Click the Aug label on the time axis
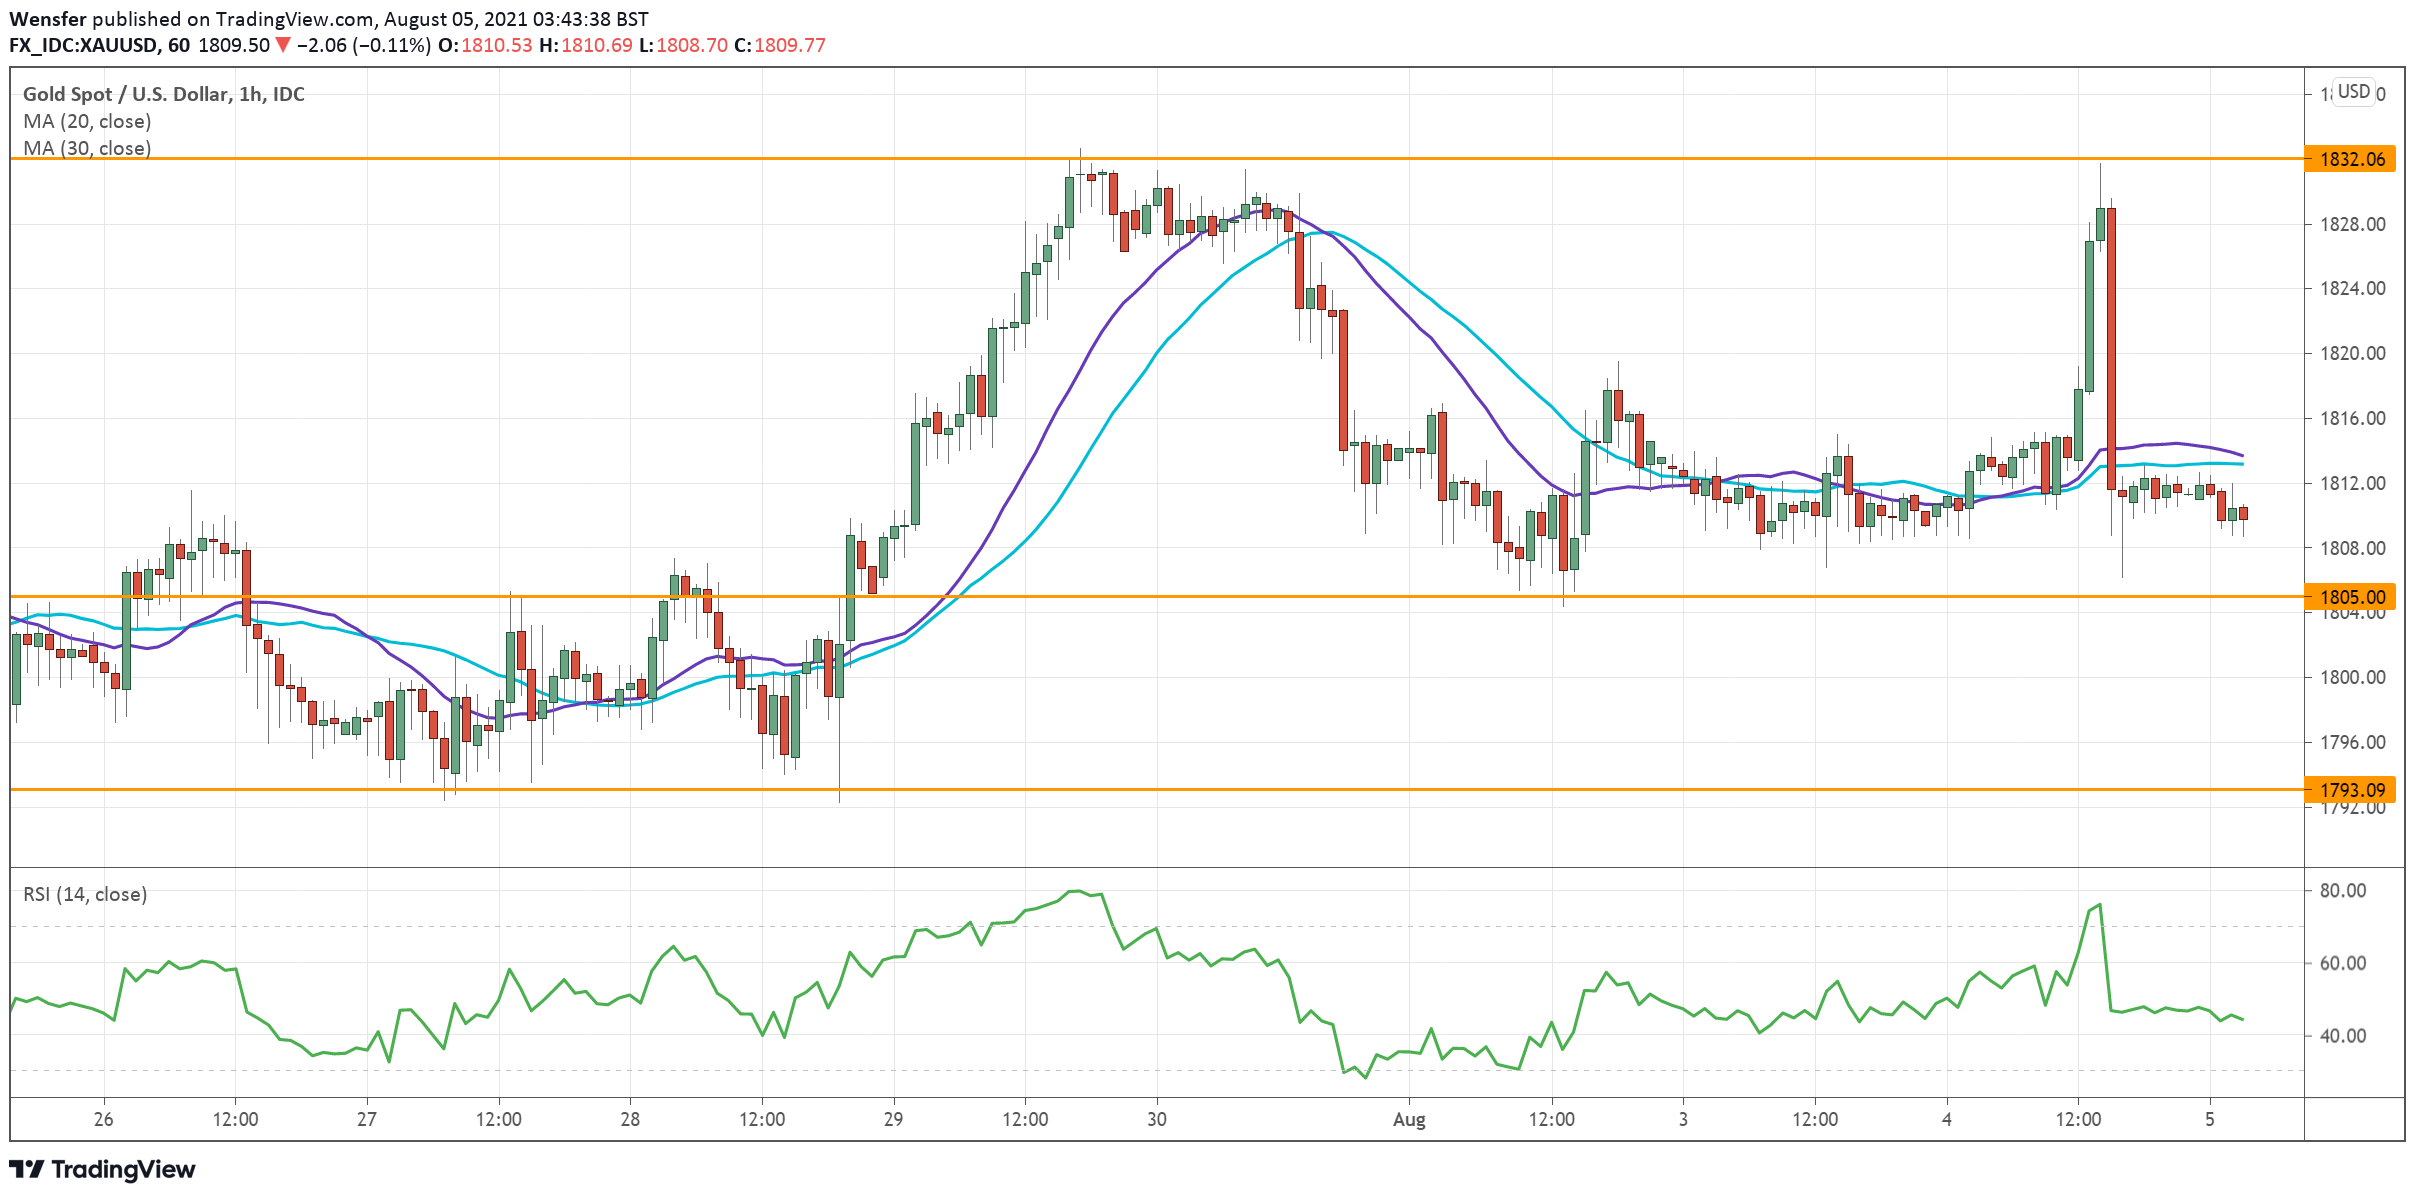Image resolution: width=2415 pixels, height=1198 pixels. [1411, 1121]
